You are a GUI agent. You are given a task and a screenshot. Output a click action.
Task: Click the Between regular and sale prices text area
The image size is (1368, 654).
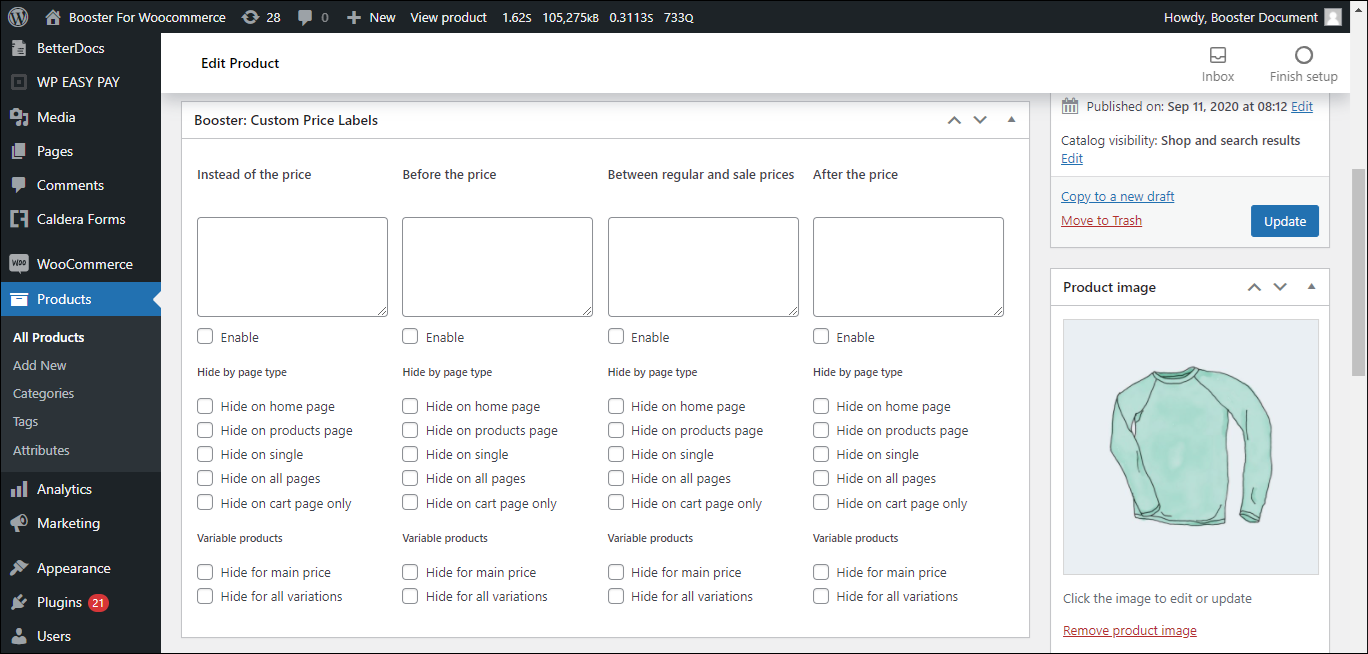click(x=703, y=267)
